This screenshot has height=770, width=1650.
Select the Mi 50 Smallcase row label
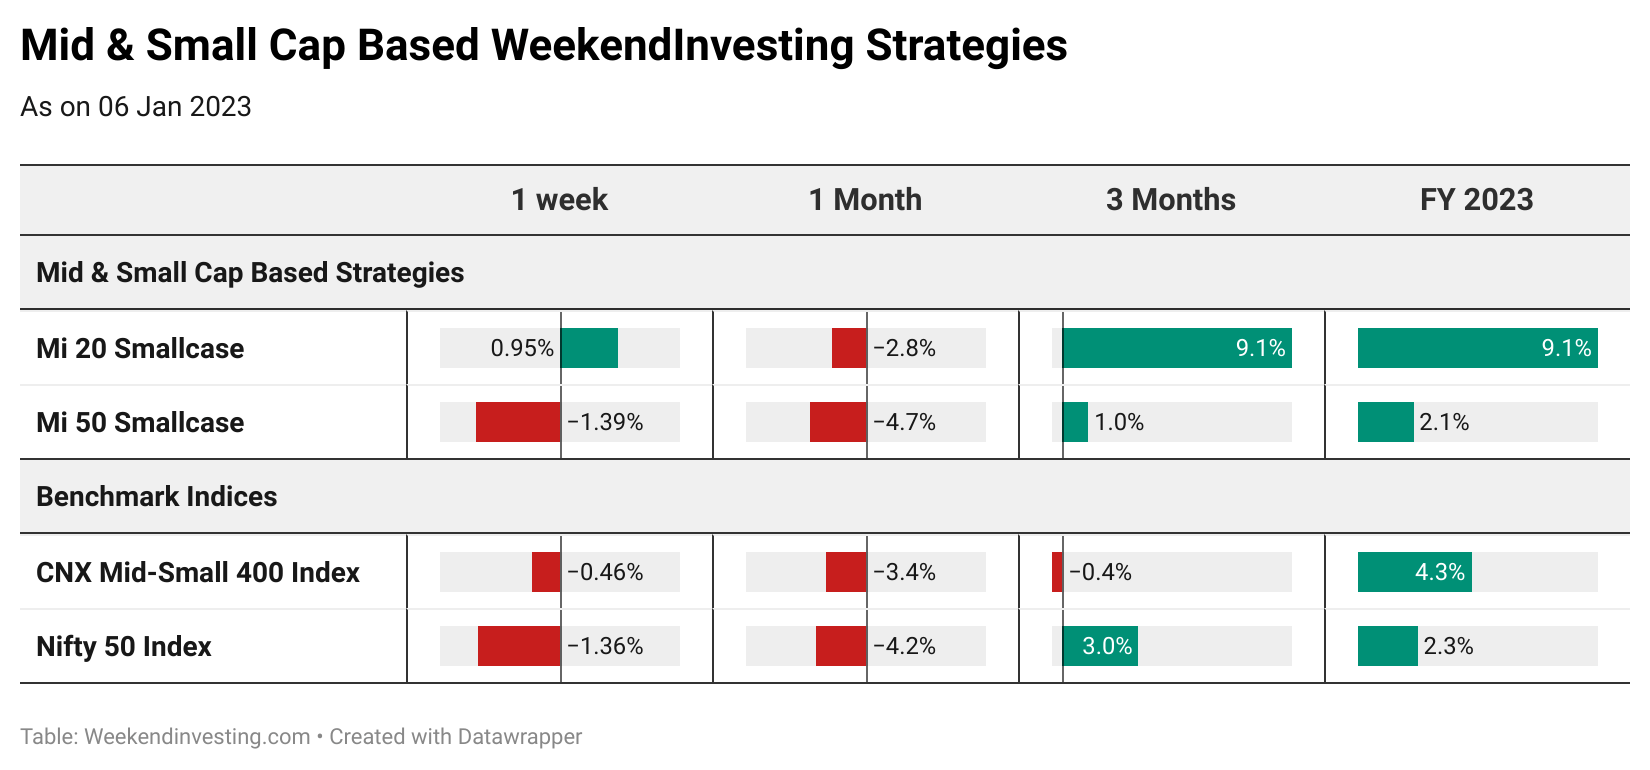(x=140, y=422)
